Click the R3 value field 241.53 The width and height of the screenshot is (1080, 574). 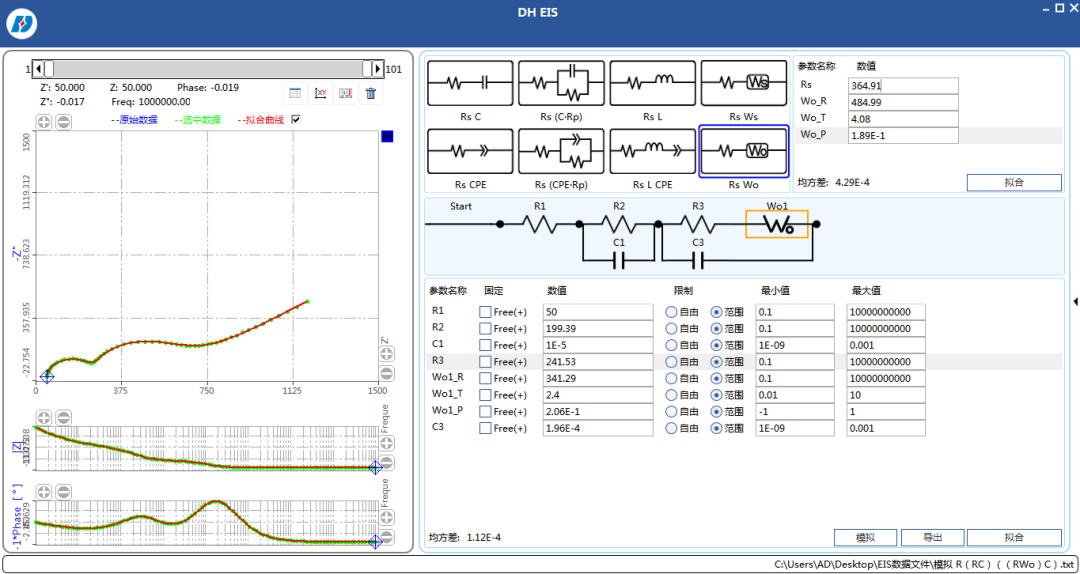tap(598, 362)
